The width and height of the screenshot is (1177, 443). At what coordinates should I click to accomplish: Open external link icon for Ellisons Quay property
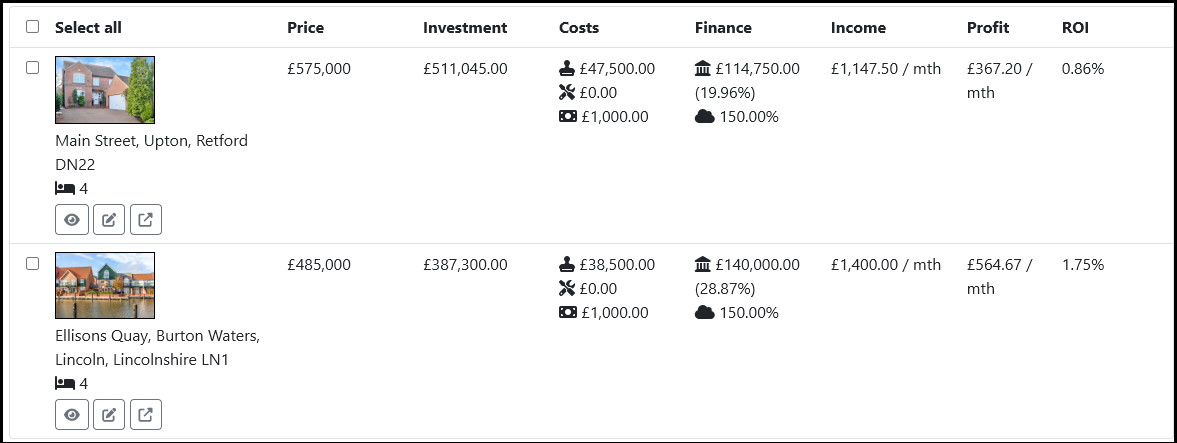[146, 414]
